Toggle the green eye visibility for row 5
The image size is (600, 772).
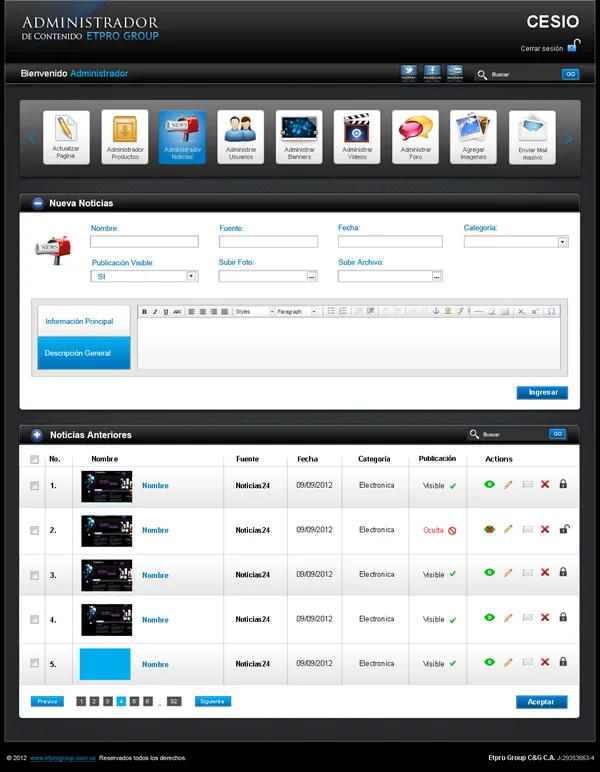pos(489,662)
